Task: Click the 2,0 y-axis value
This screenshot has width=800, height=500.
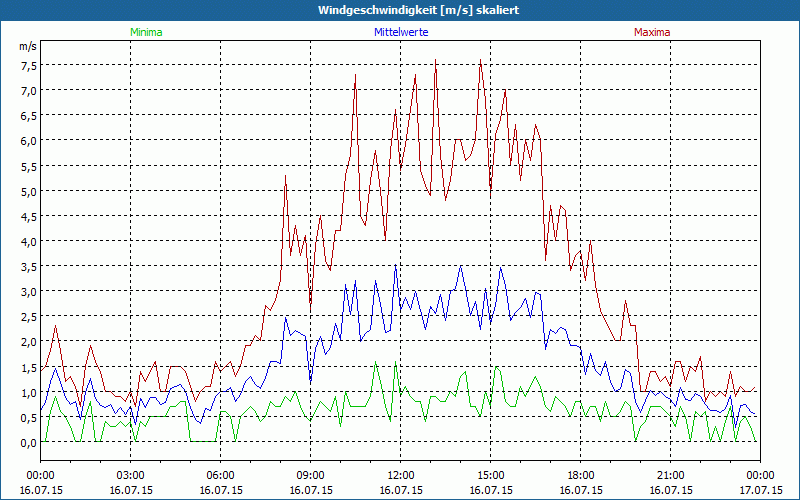Action: [x=28, y=342]
